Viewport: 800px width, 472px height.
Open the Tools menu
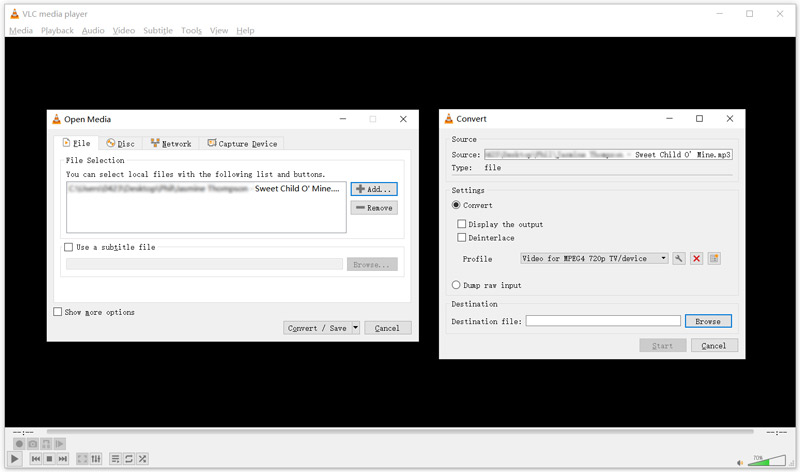(191, 31)
